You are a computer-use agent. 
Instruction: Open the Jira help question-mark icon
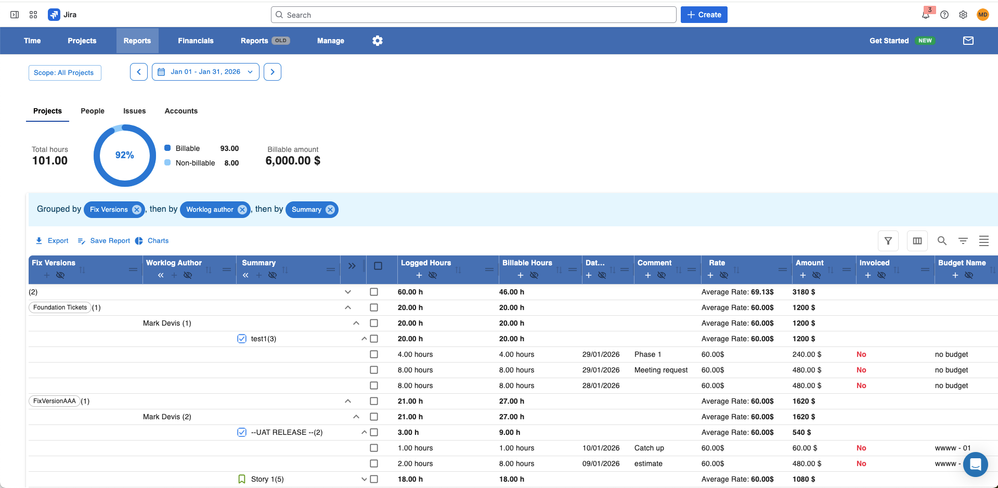point(945,15)
